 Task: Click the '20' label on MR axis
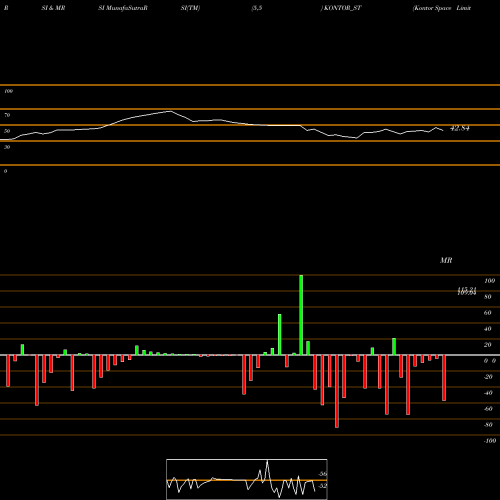(x=487, y=345)
